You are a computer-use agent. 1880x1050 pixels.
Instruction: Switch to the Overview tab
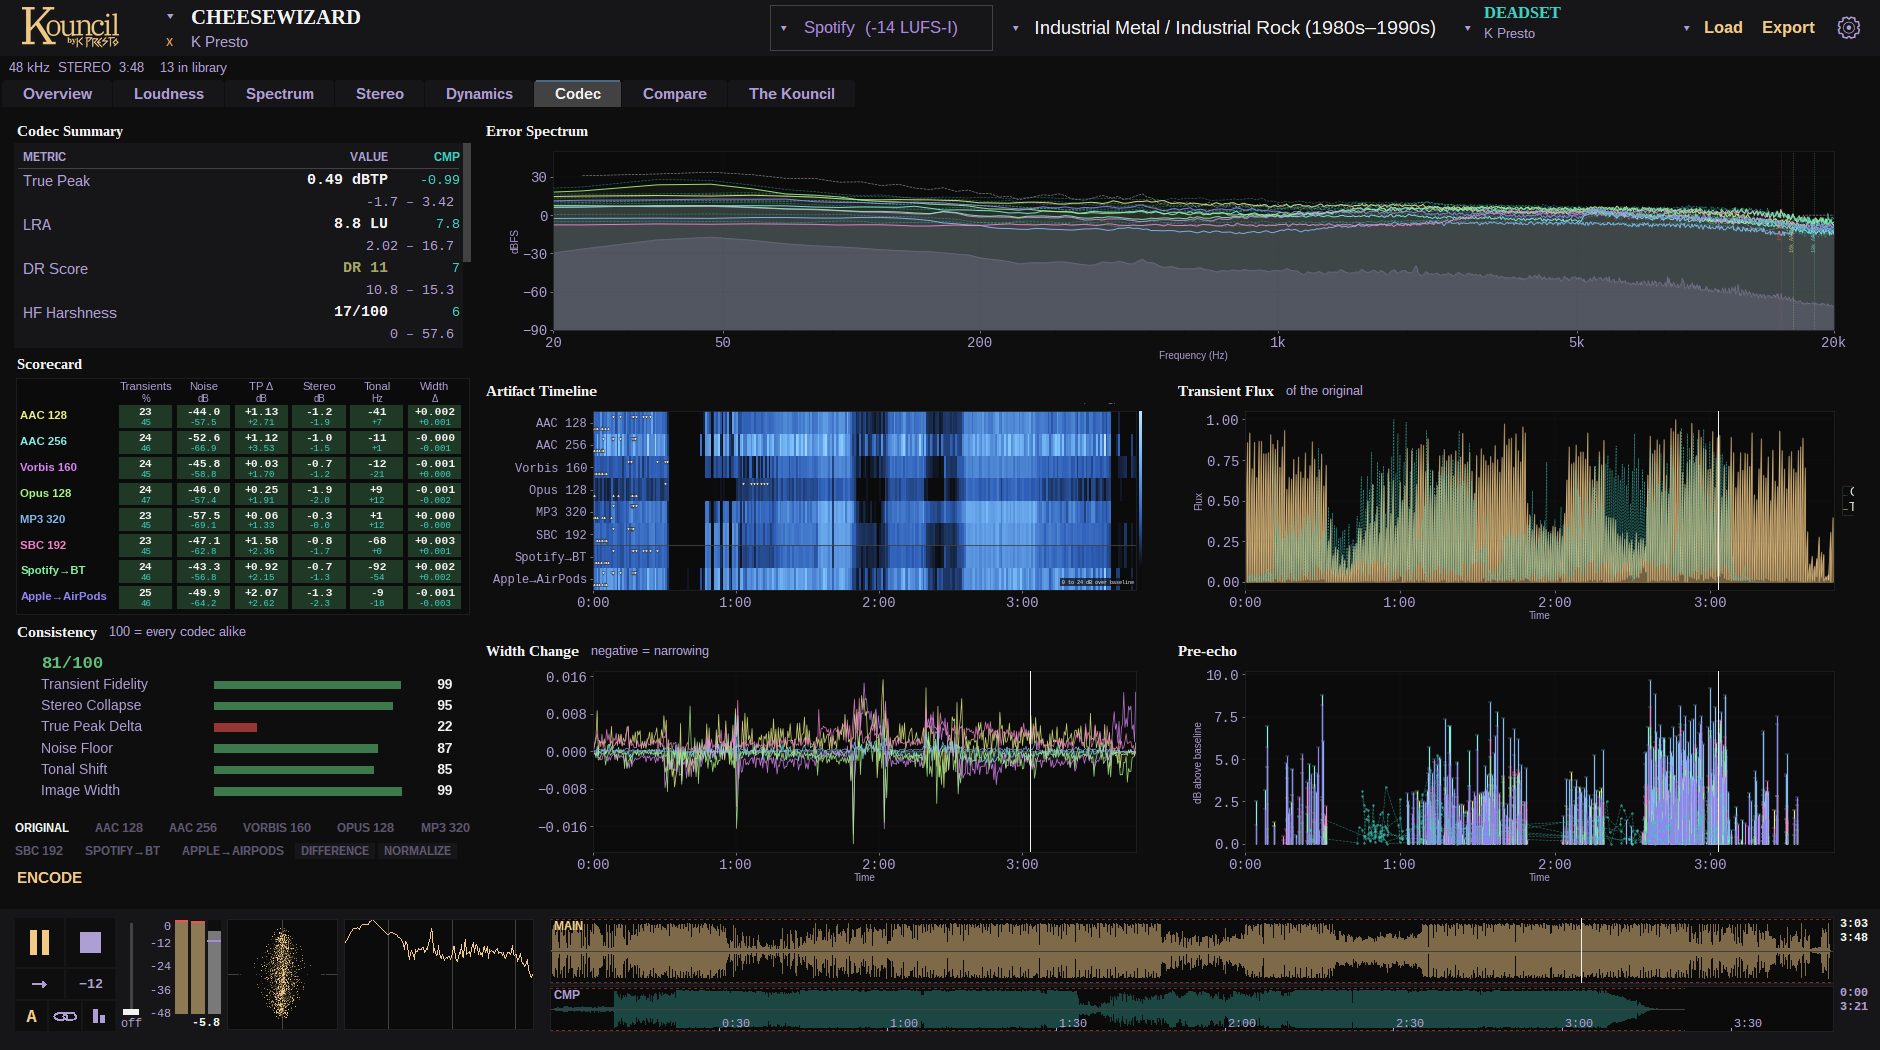pyautogui.click(x=58, y=94)
